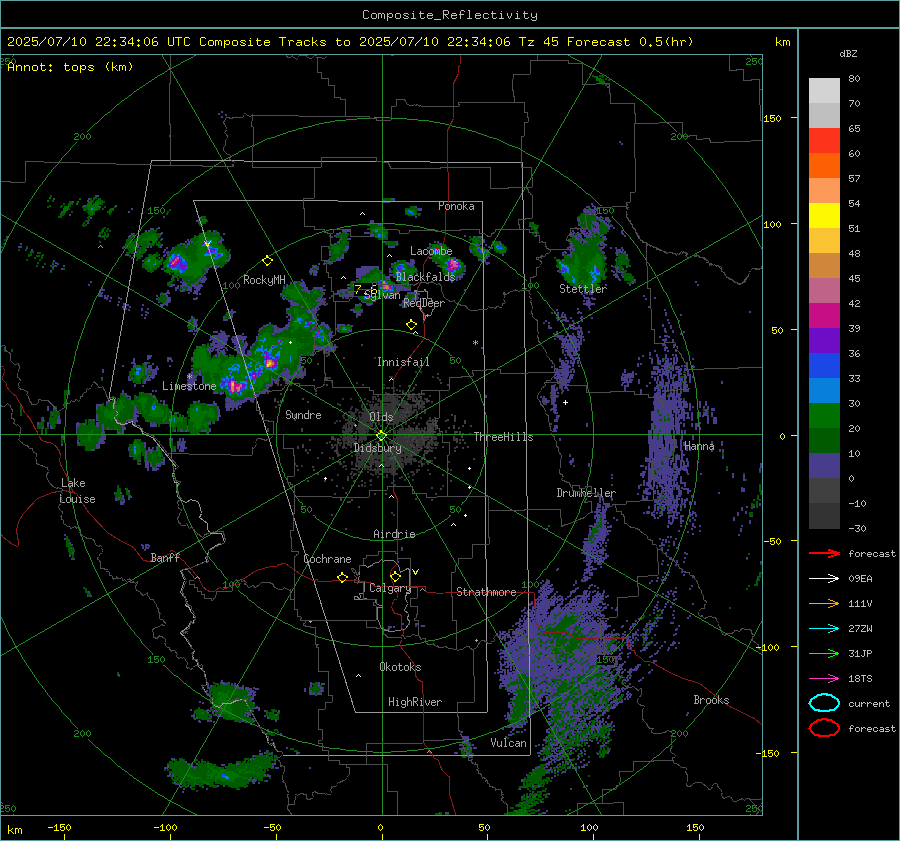Select the orange 60-57 dBZ color swatch
The width and height of the screenshot is (900, 841).
[824, 166]
